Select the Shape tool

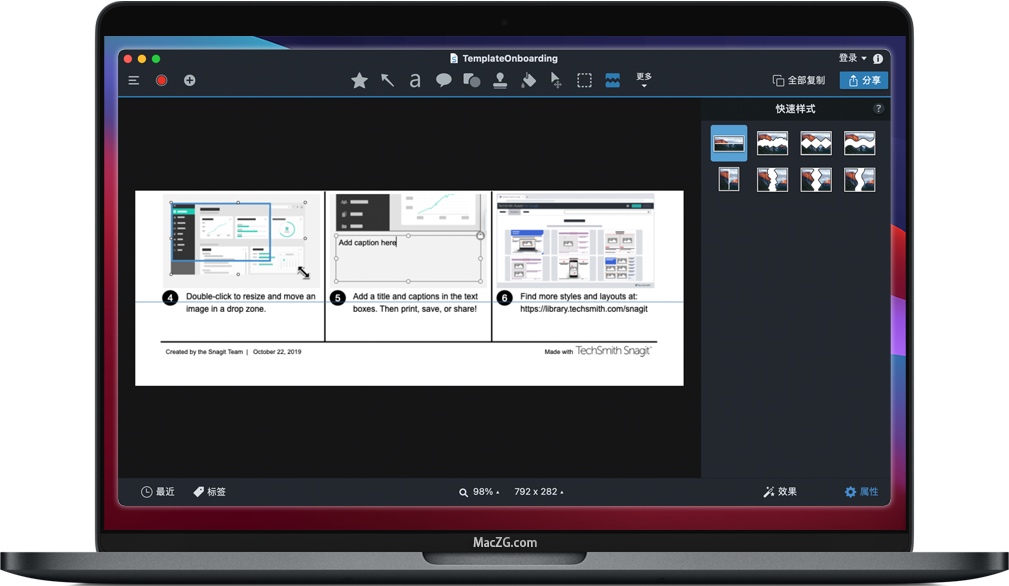pos(470,80)
